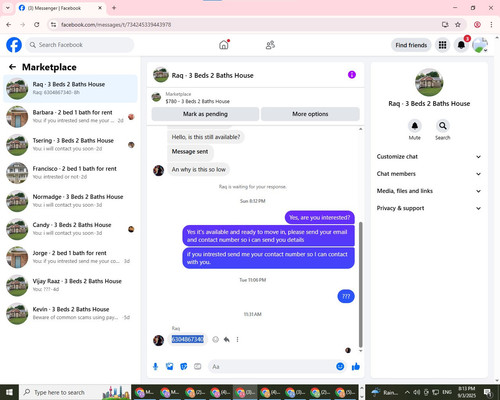React to the 6304867340 message with emoji
The height and width of the screenshot is (400, 500).
point(216,339)
